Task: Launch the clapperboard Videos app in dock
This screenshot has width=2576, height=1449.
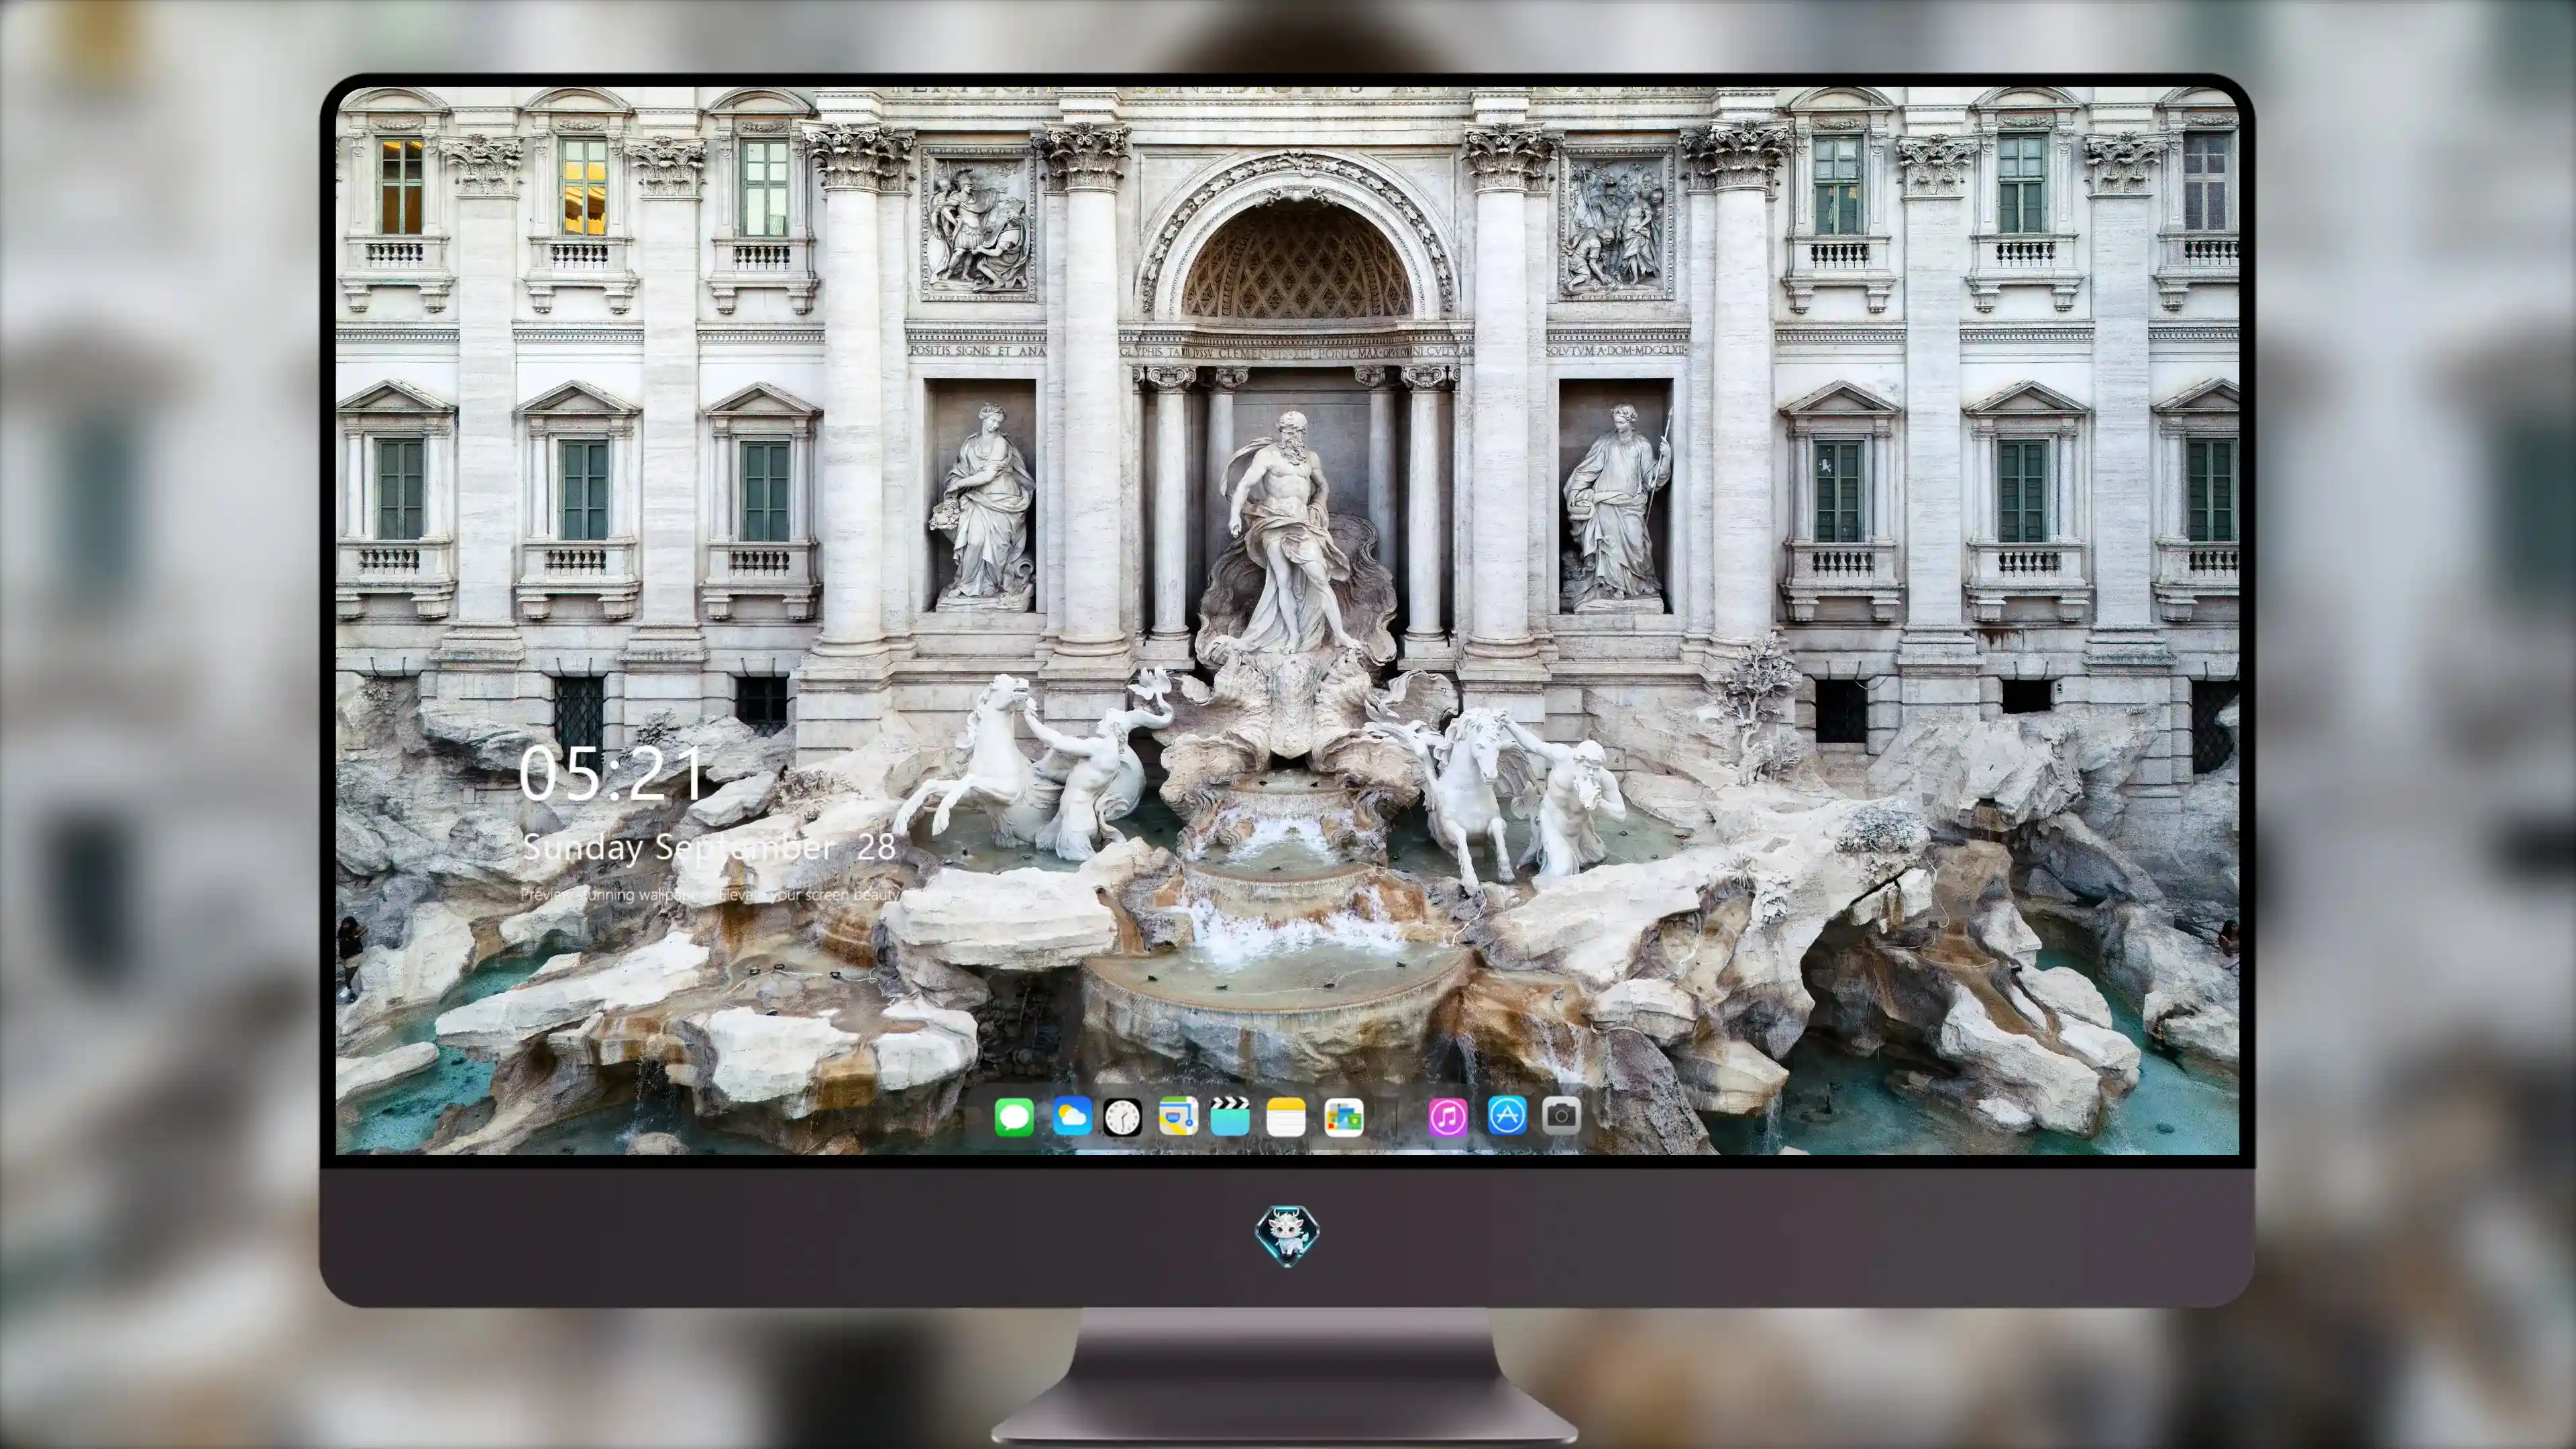Action: pos(1230,1117)
